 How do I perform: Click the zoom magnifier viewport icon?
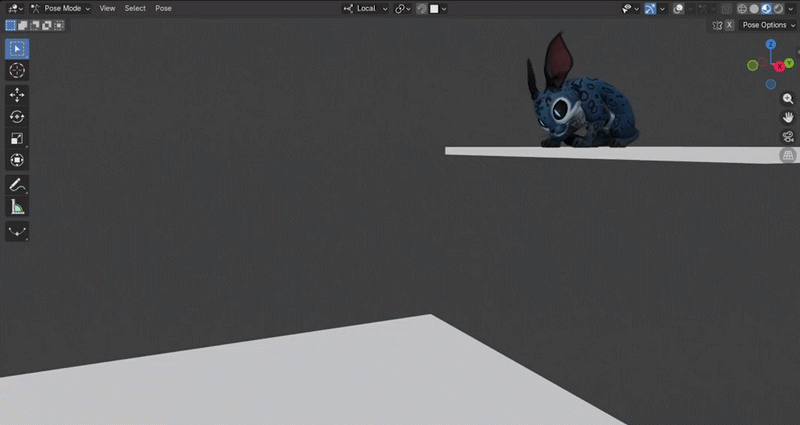pyautogui.click(x=788, y=99)
